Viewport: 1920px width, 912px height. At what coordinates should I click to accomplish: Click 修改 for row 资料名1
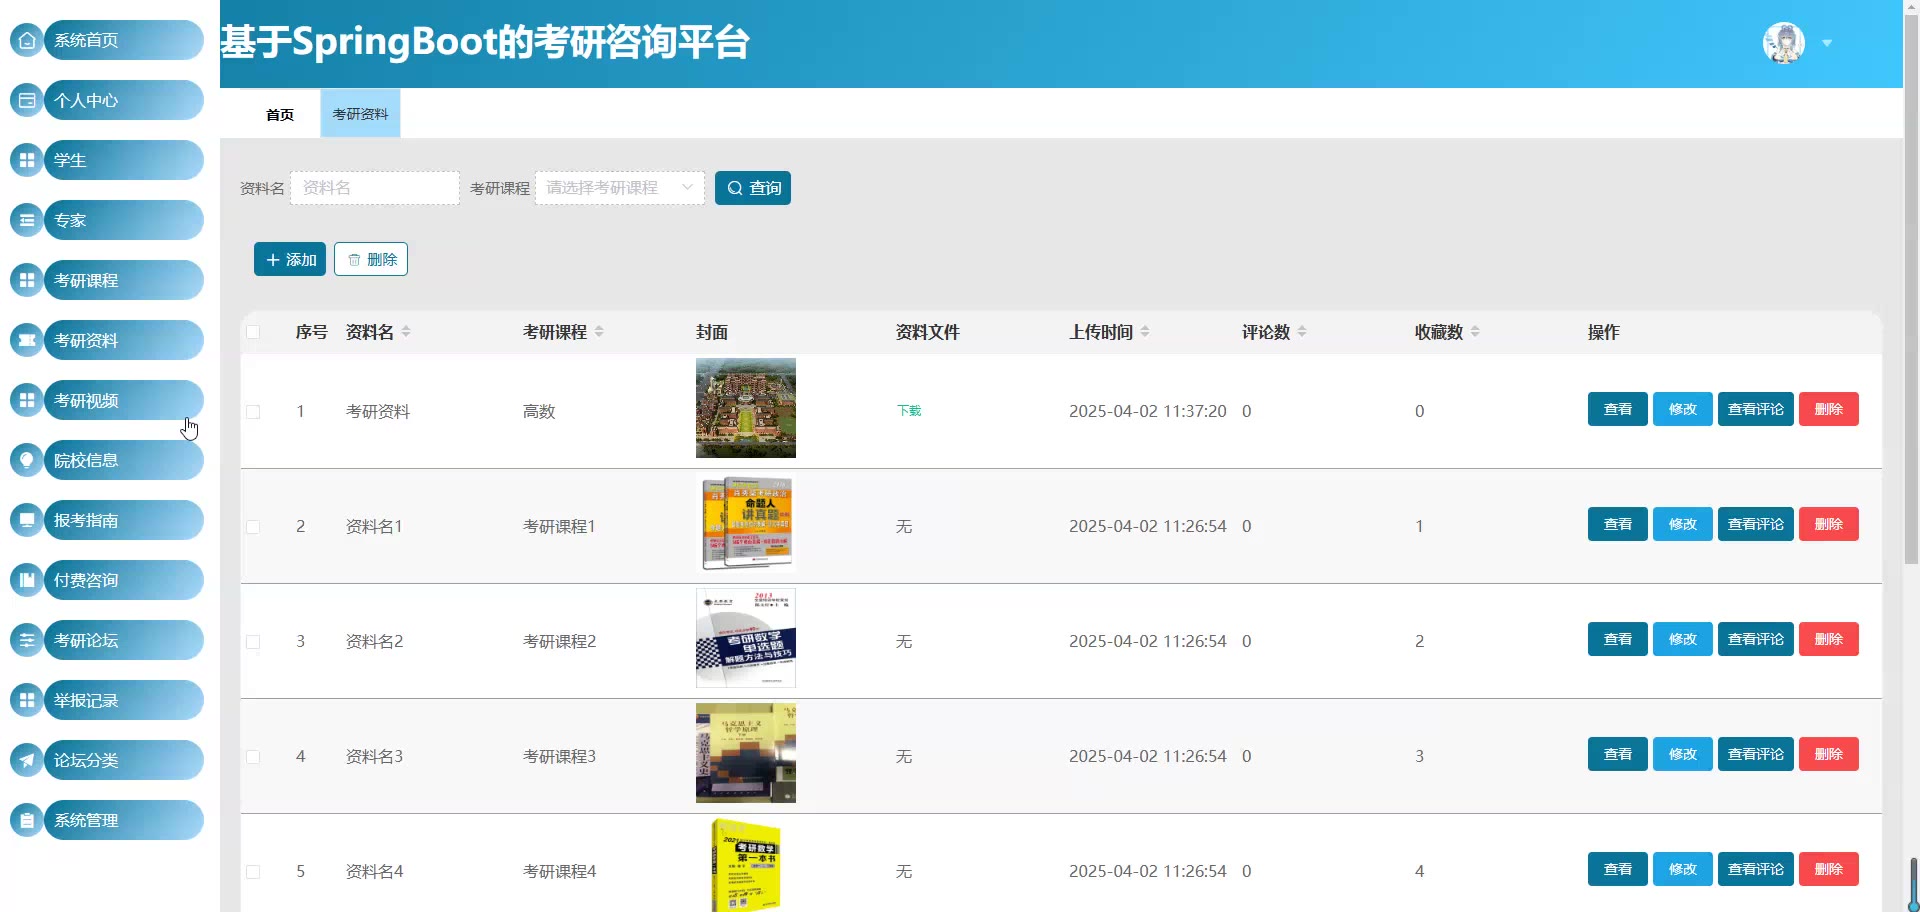(x=1683, y=524)
